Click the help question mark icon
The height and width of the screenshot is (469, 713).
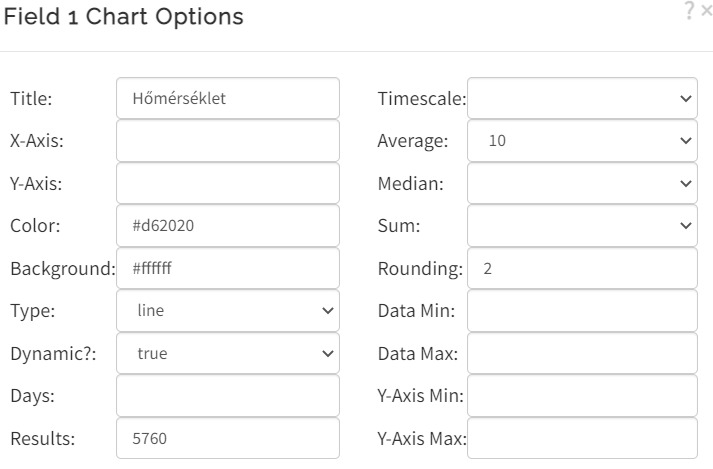(x=690, y=11)
